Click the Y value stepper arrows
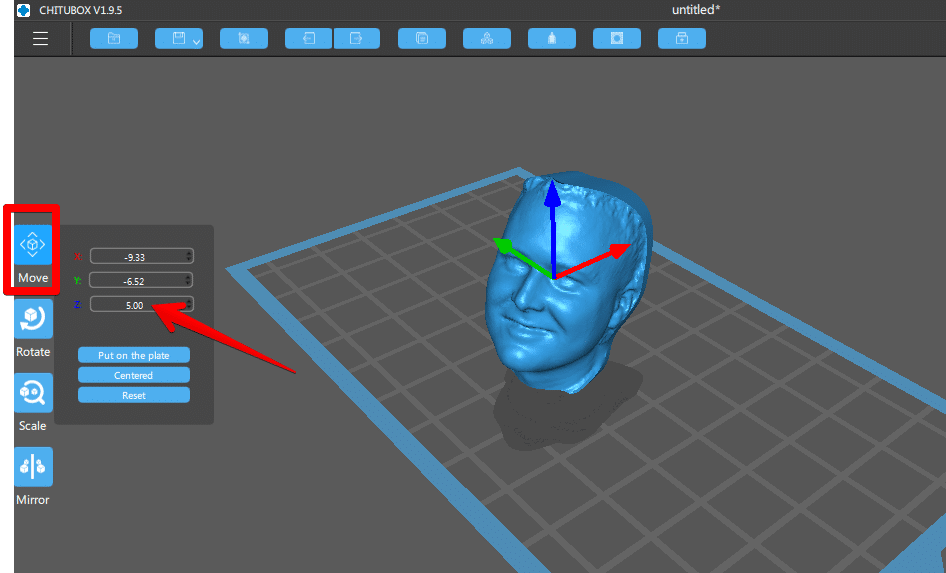 [189, 280]
